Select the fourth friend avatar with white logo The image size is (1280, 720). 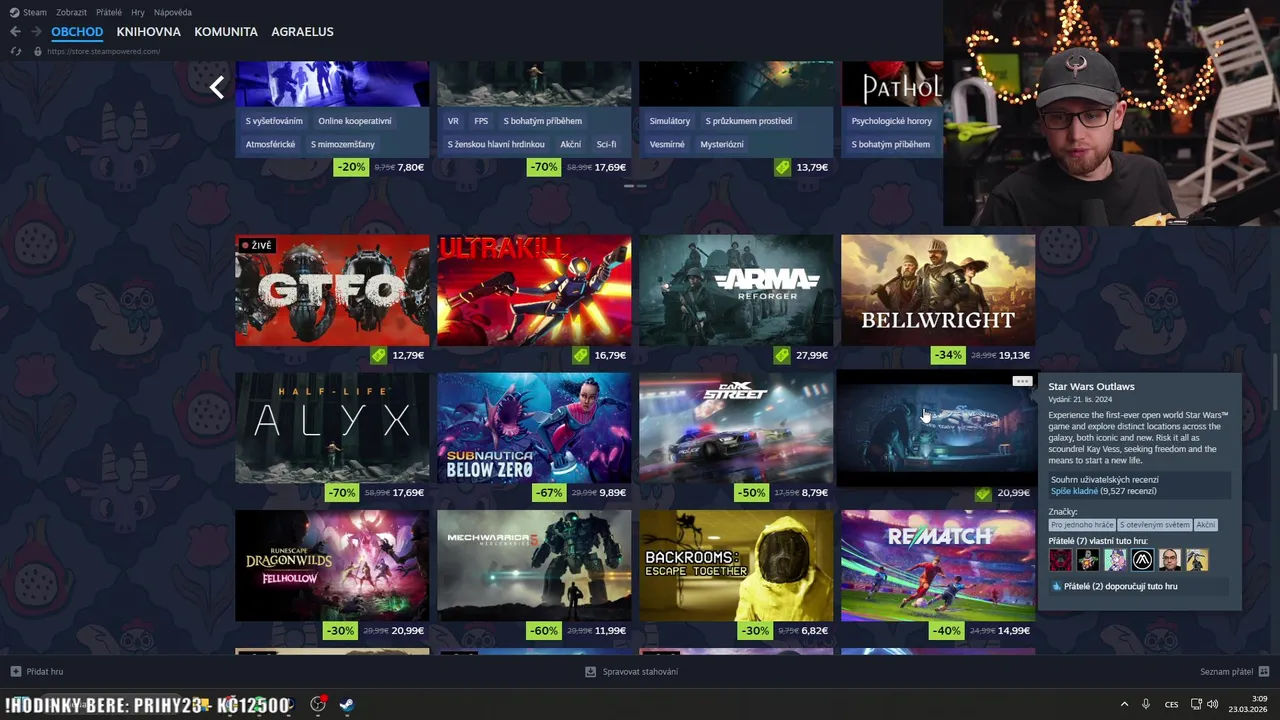pos(1143,560)
